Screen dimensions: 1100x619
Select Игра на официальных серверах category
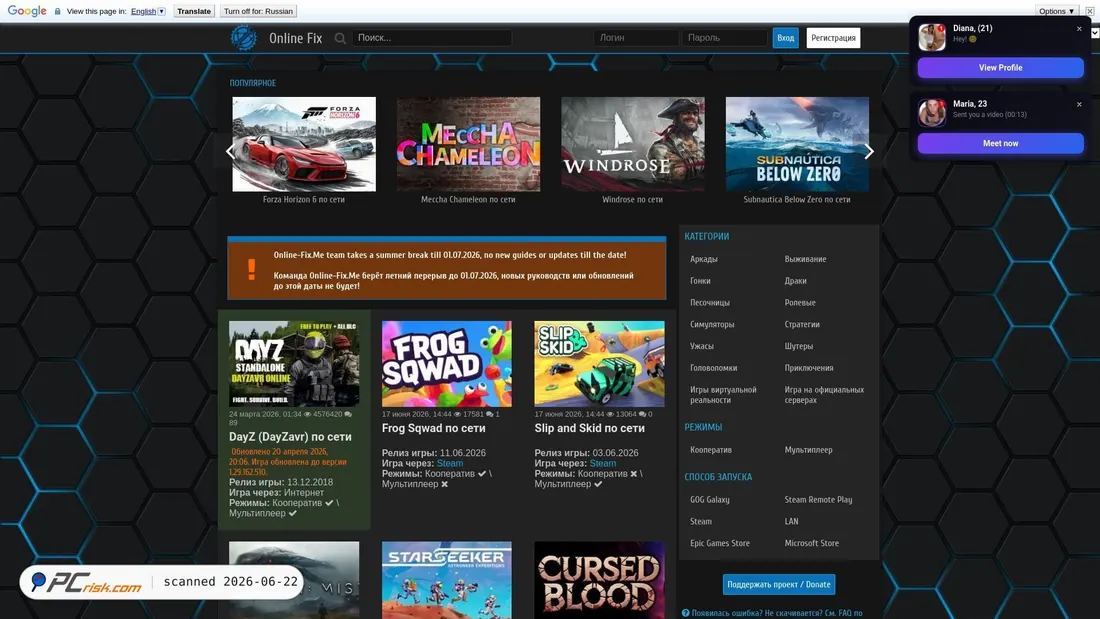(x=824, y=394)
